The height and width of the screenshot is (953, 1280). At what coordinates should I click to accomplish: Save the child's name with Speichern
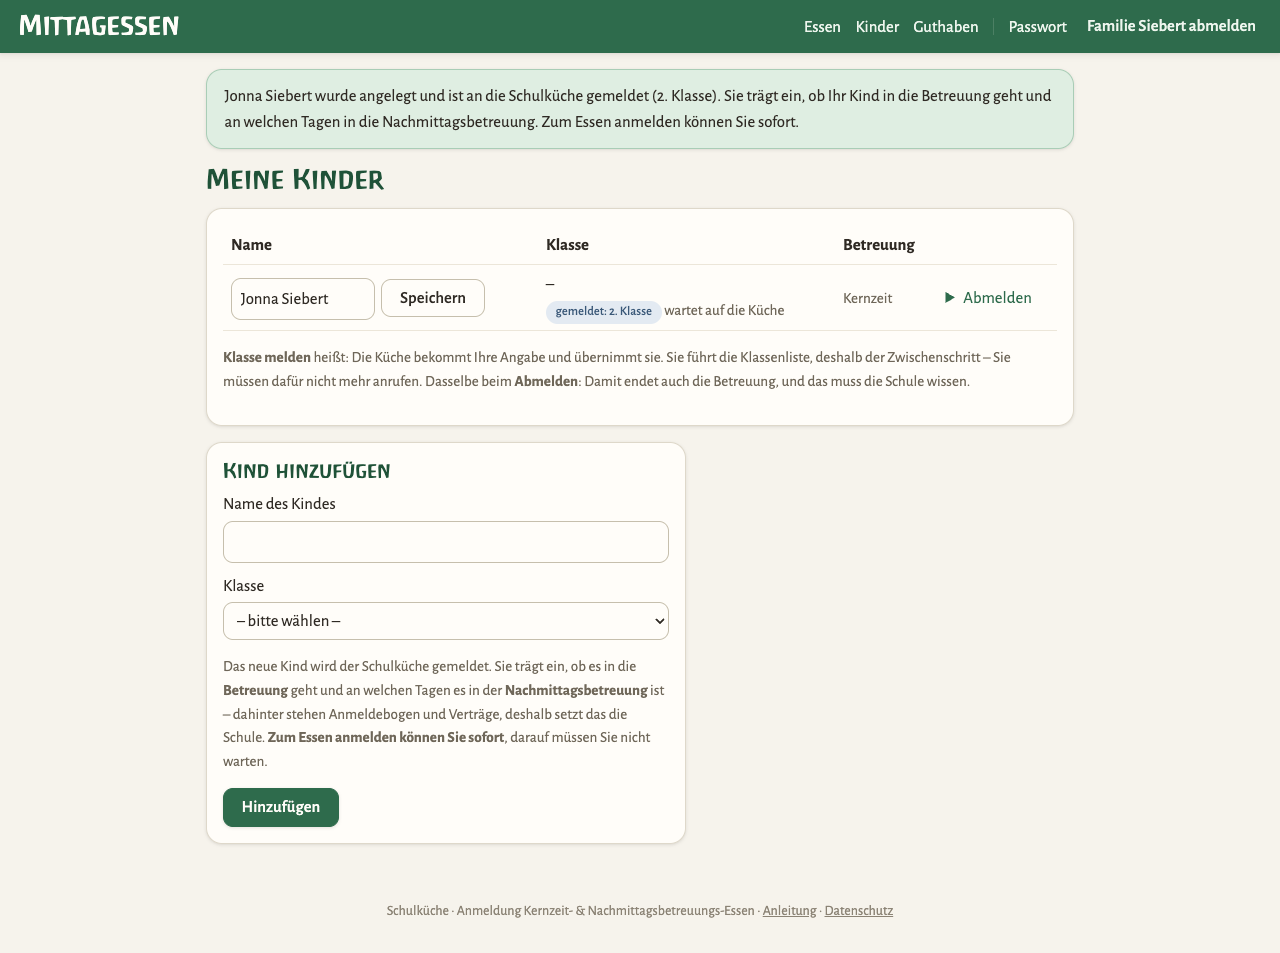(x=433, y=298)
